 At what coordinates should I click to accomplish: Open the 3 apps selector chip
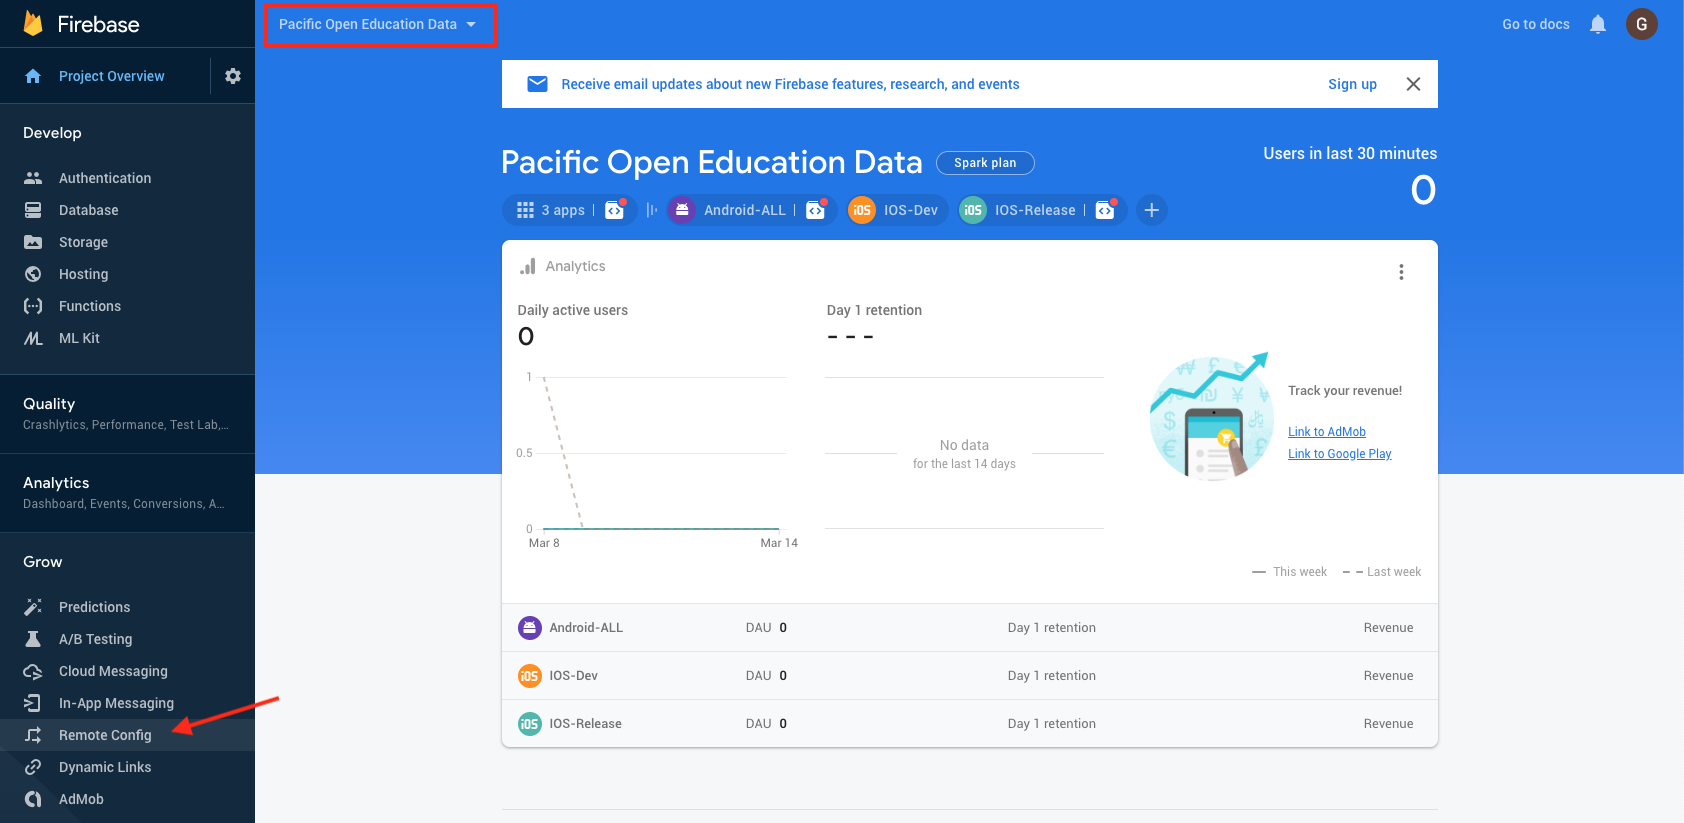[553, 210]
